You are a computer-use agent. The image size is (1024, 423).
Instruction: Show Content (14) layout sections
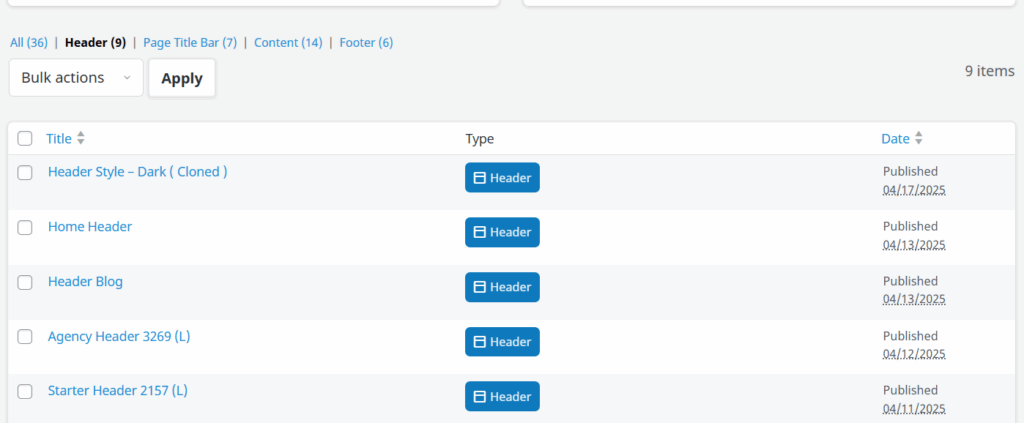coord(288,43)
